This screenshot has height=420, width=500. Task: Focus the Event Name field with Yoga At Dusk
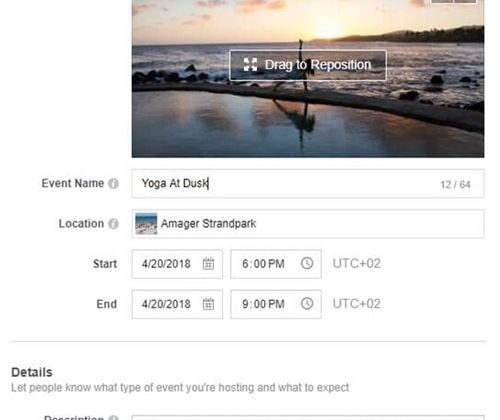tap(308, 184)
